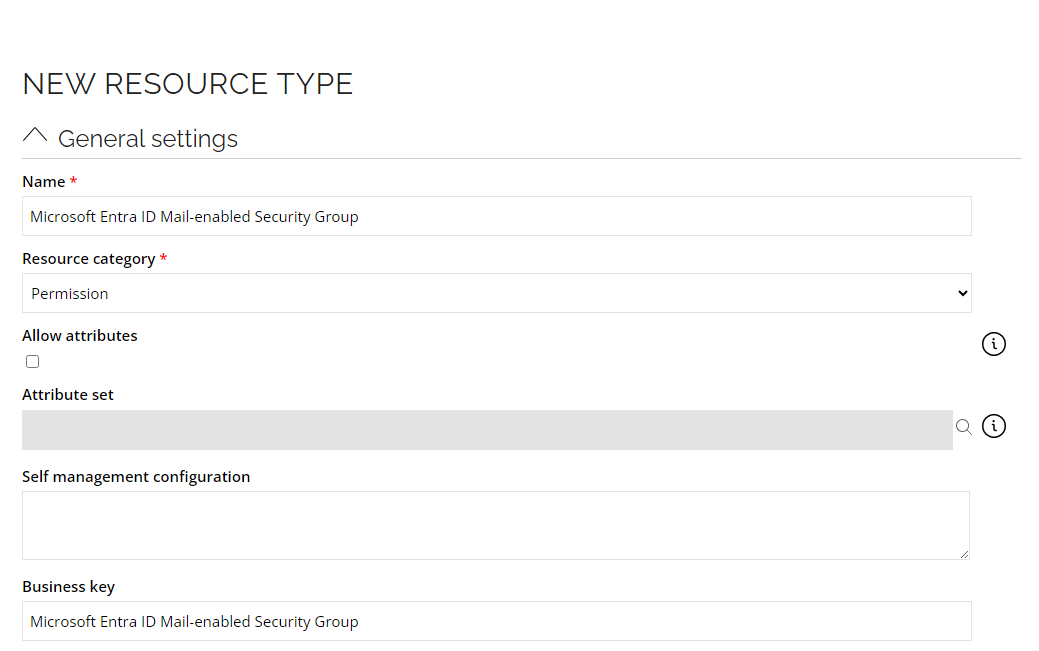Show info for Allow attributes

click(993, 344)
